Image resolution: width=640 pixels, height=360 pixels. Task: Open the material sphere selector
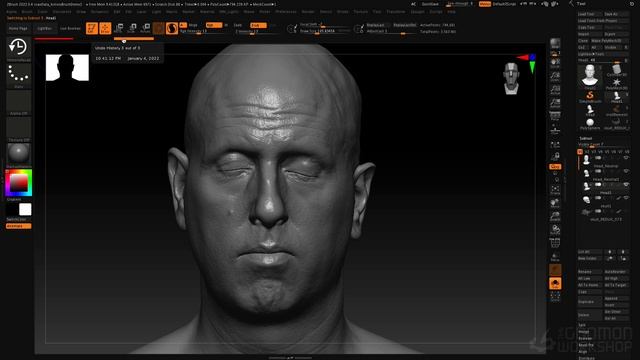[x=18, y=154]
